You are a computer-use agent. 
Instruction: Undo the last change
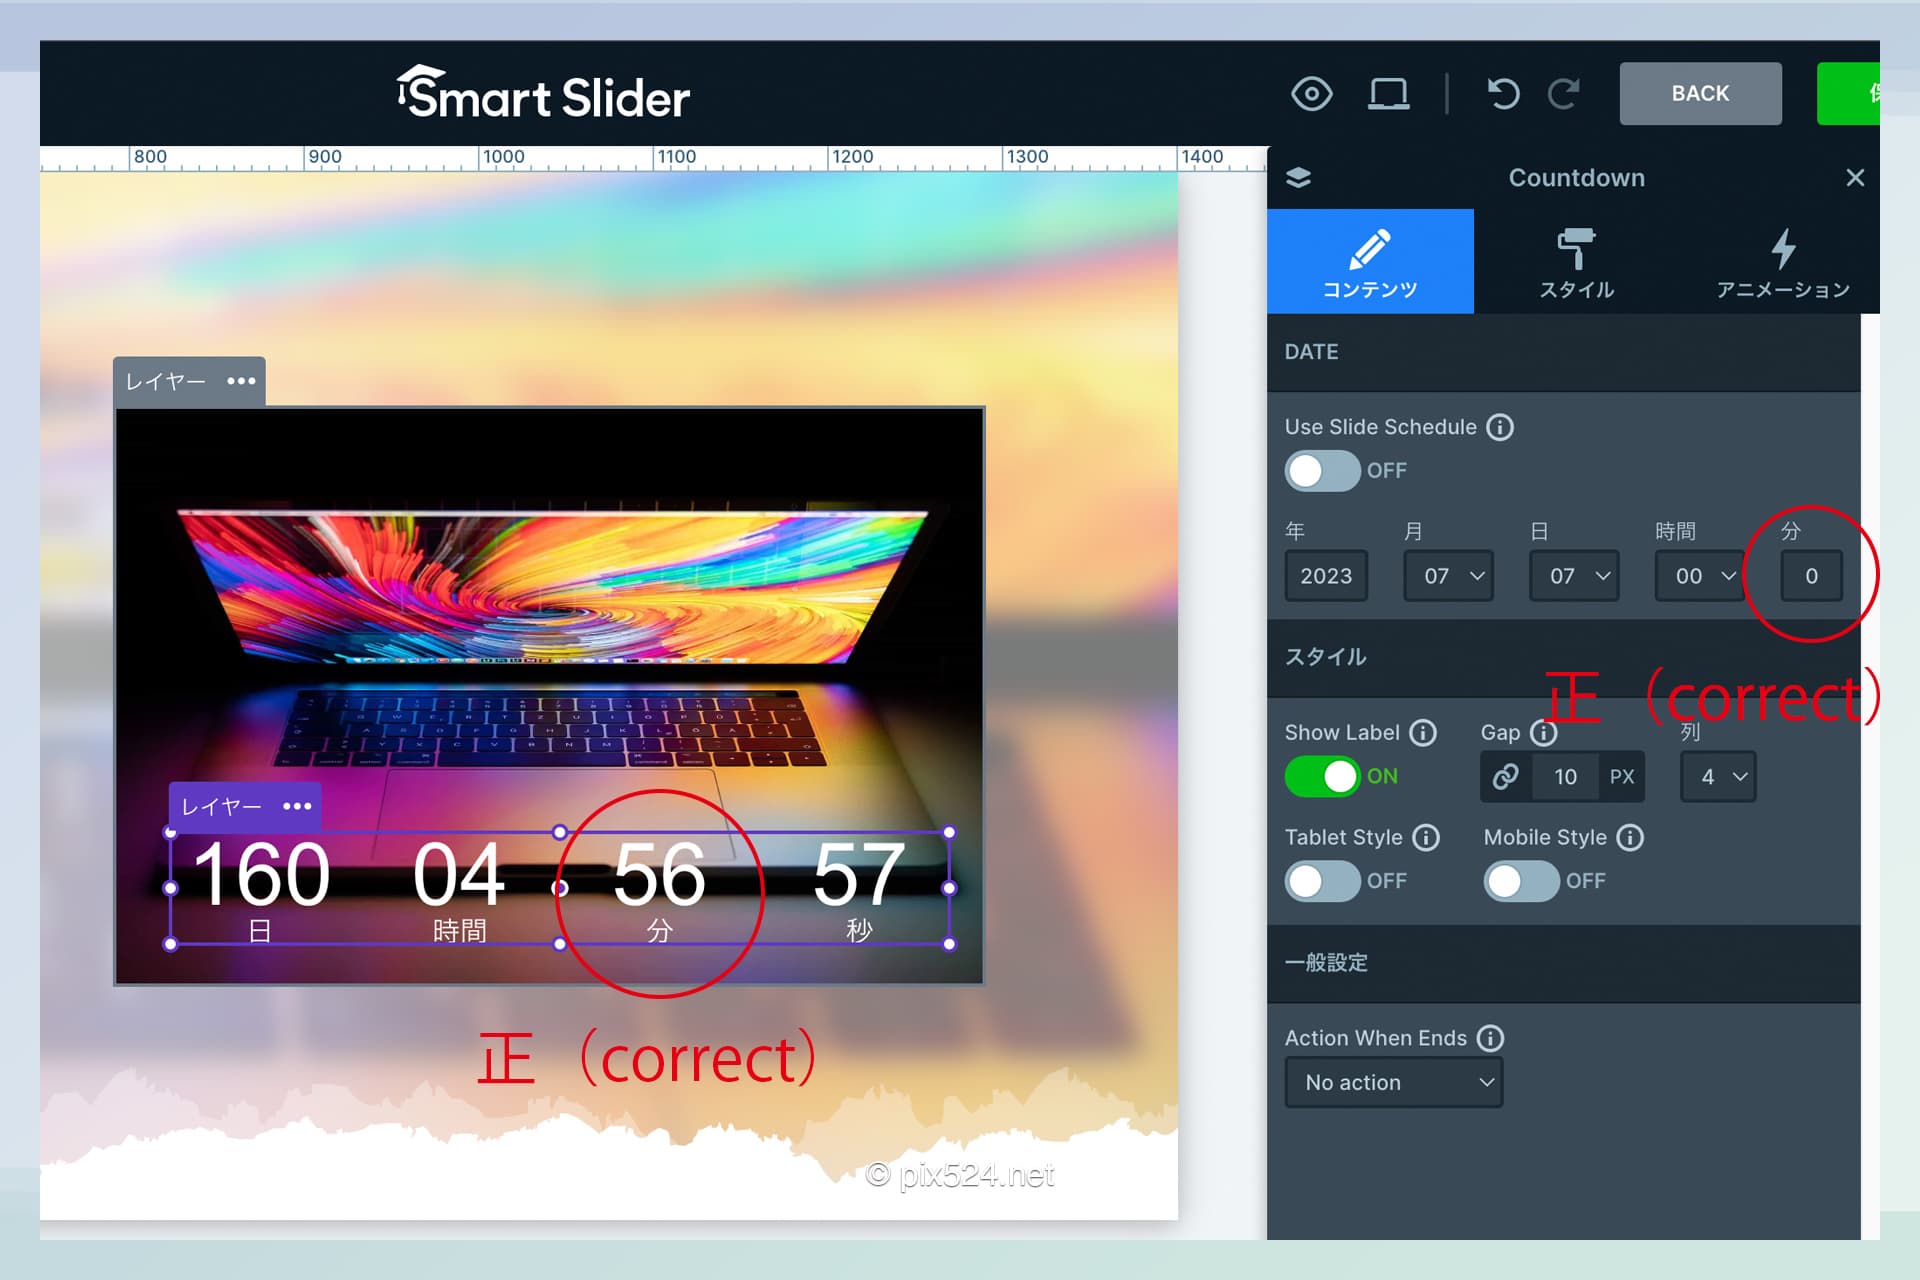tap(1501, 93)
